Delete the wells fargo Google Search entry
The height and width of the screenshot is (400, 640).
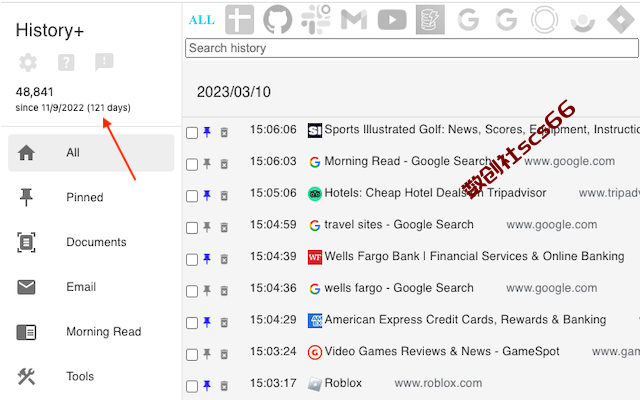click(x=224, y=291)
